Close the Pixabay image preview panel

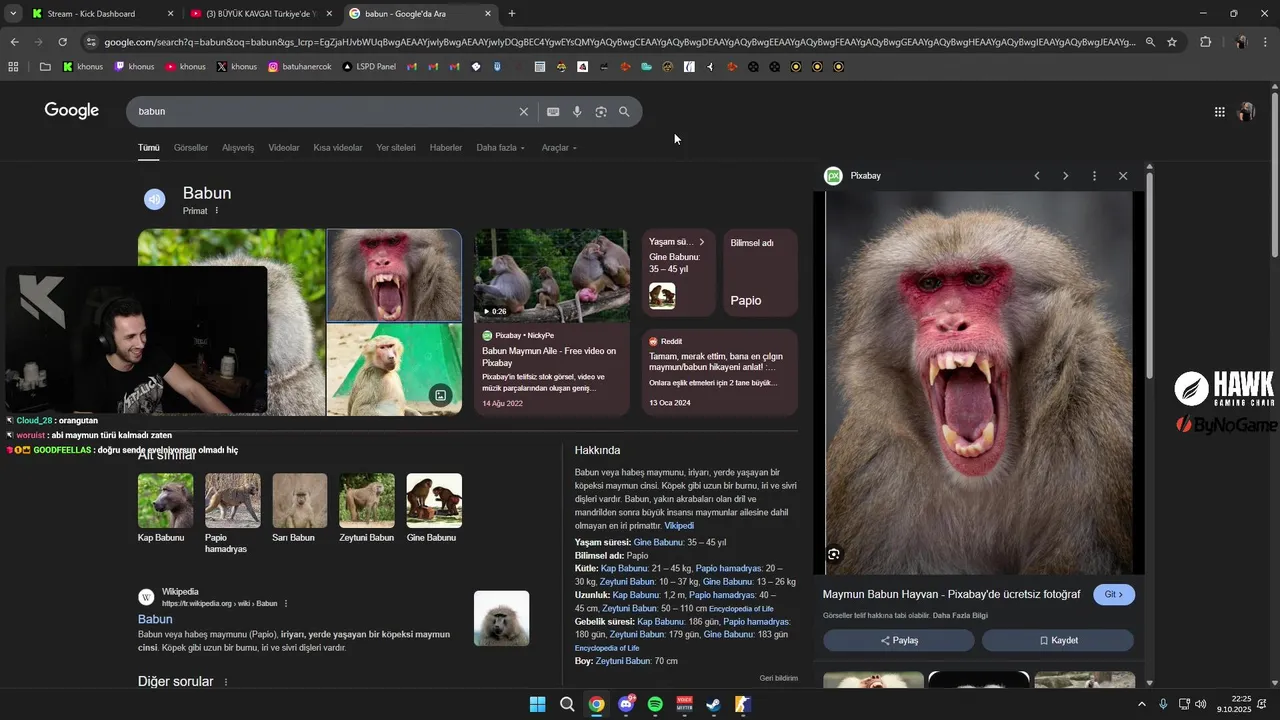click(1123, 176)
